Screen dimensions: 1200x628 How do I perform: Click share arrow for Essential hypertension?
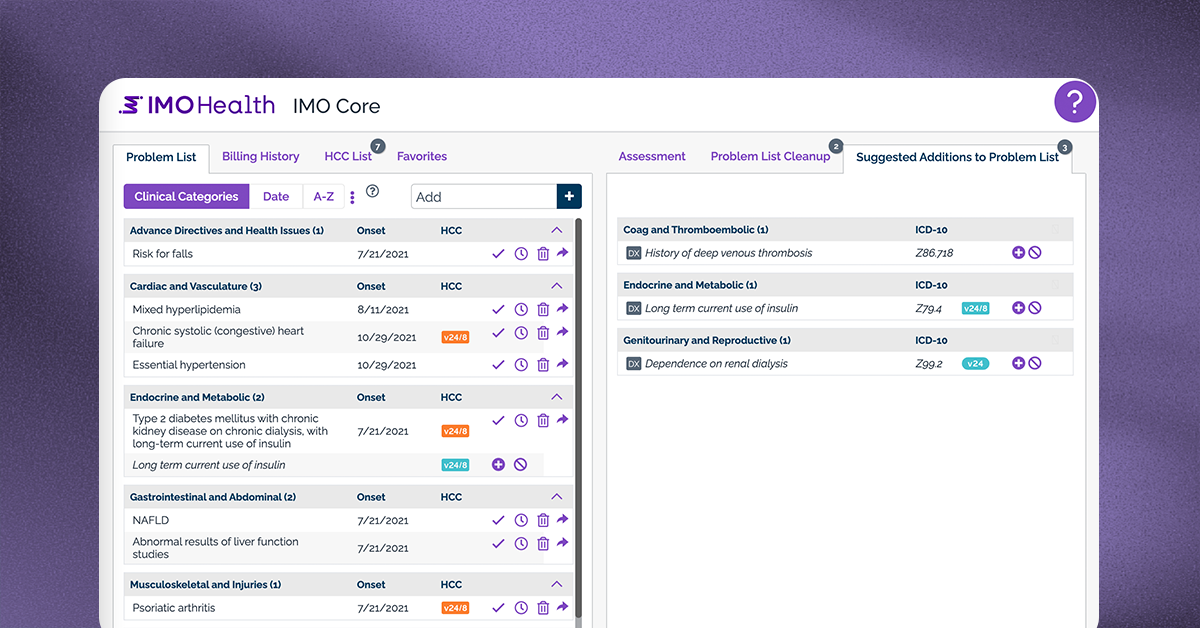[x=562, y=364]
